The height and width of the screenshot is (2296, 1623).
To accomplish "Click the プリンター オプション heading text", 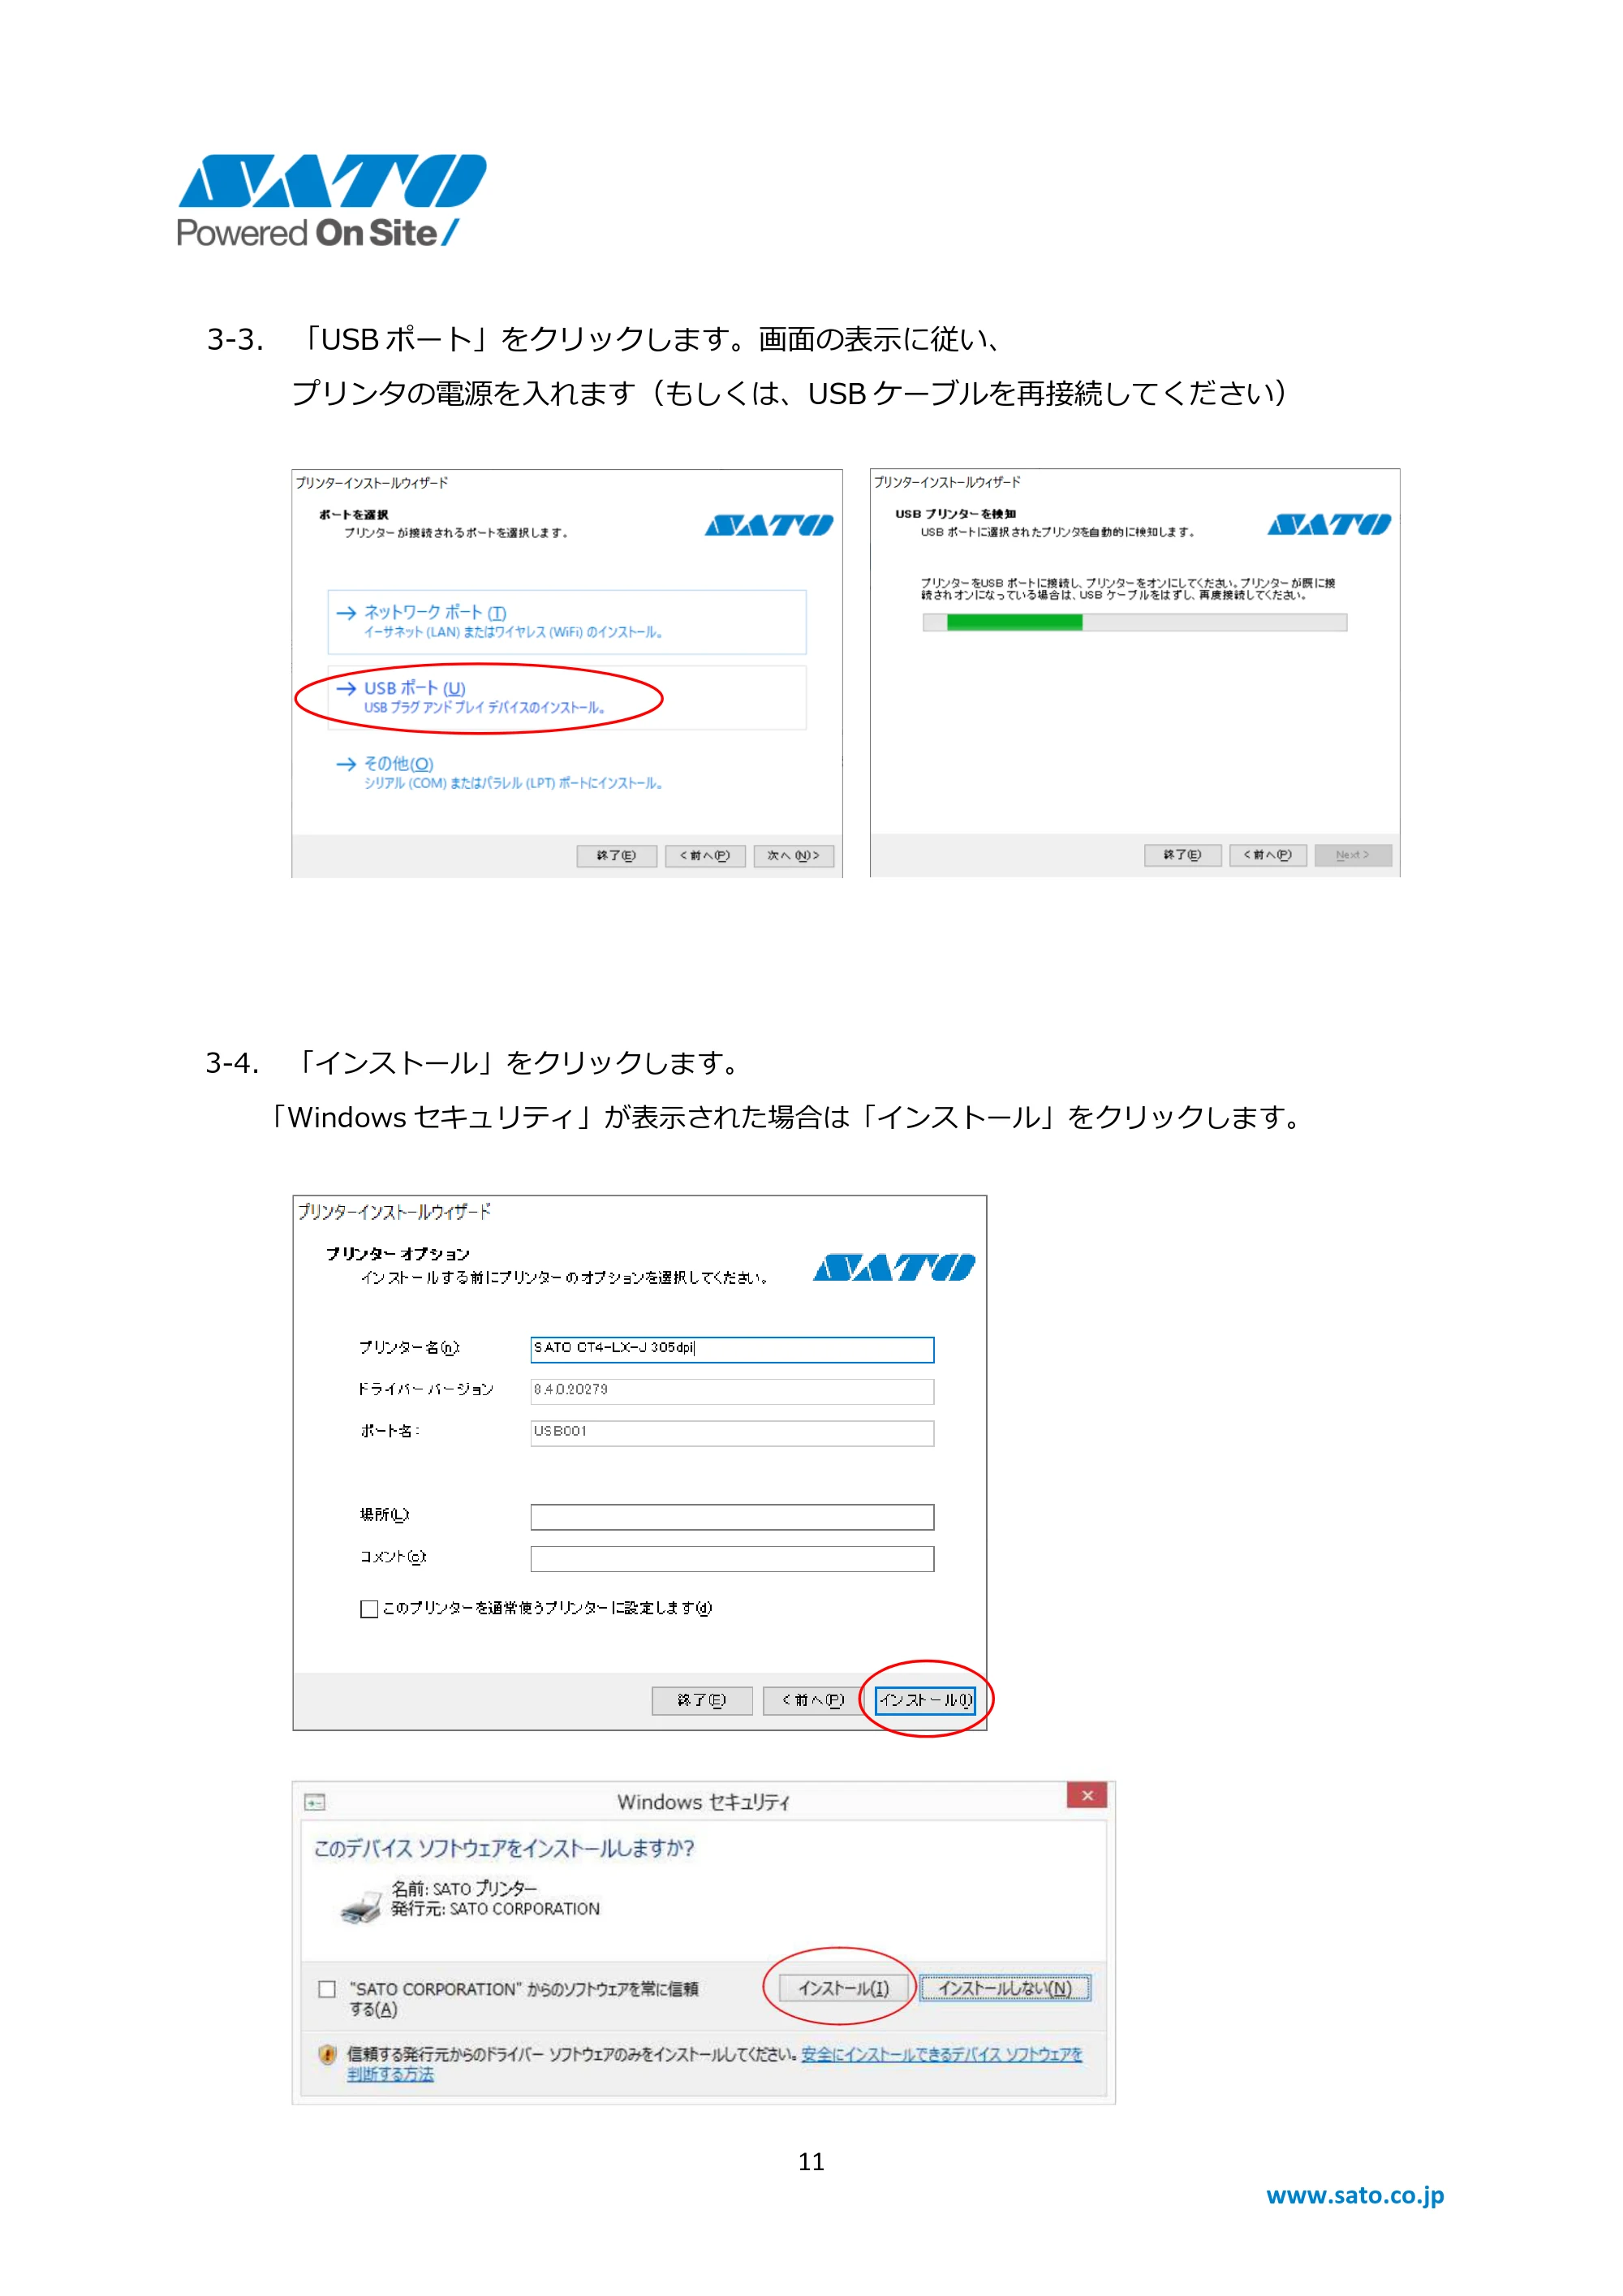I will [x=397, y=1254].
